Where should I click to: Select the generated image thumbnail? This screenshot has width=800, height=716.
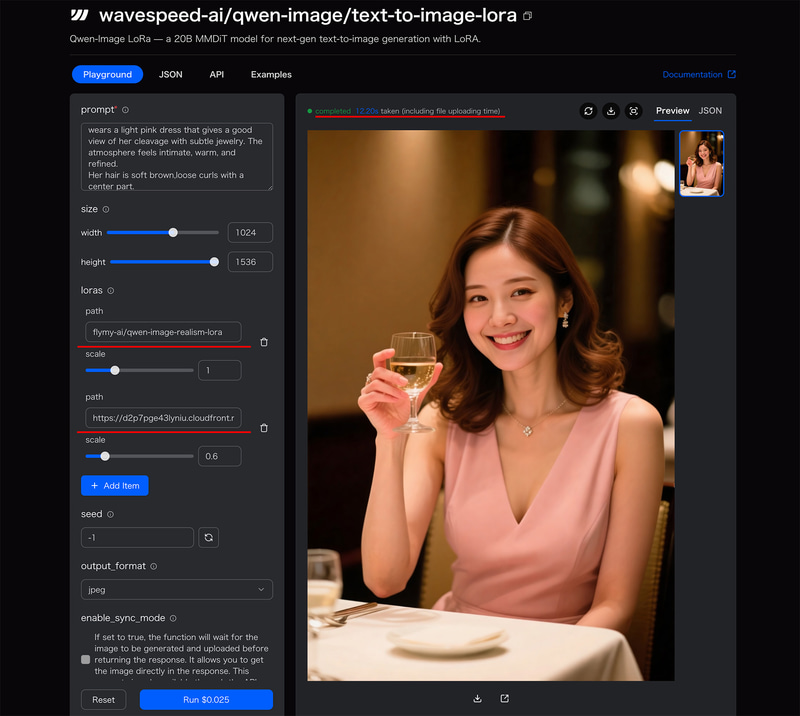[701, 163]
